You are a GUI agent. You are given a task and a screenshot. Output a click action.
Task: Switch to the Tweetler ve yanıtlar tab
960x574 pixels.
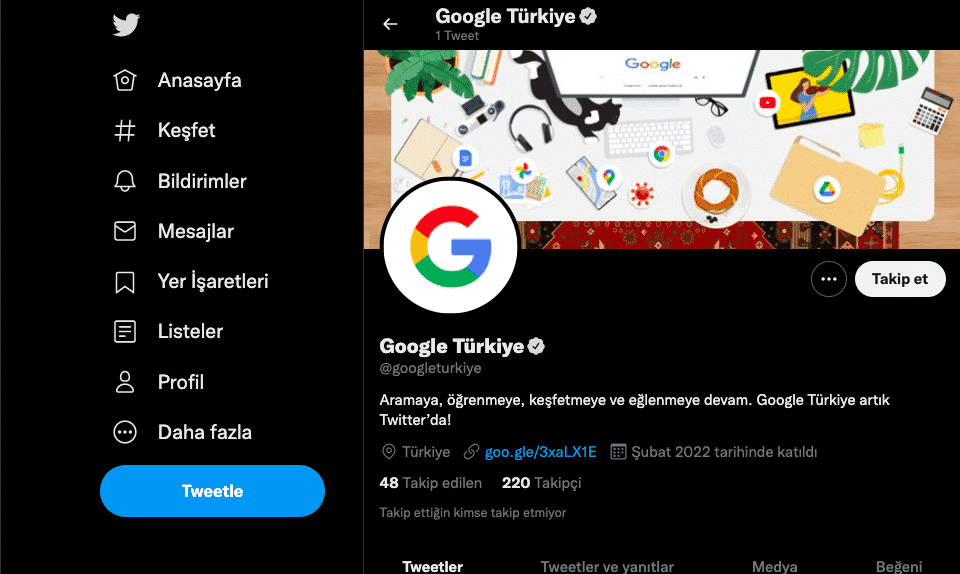pyautogui.click(x=607, y=566)
